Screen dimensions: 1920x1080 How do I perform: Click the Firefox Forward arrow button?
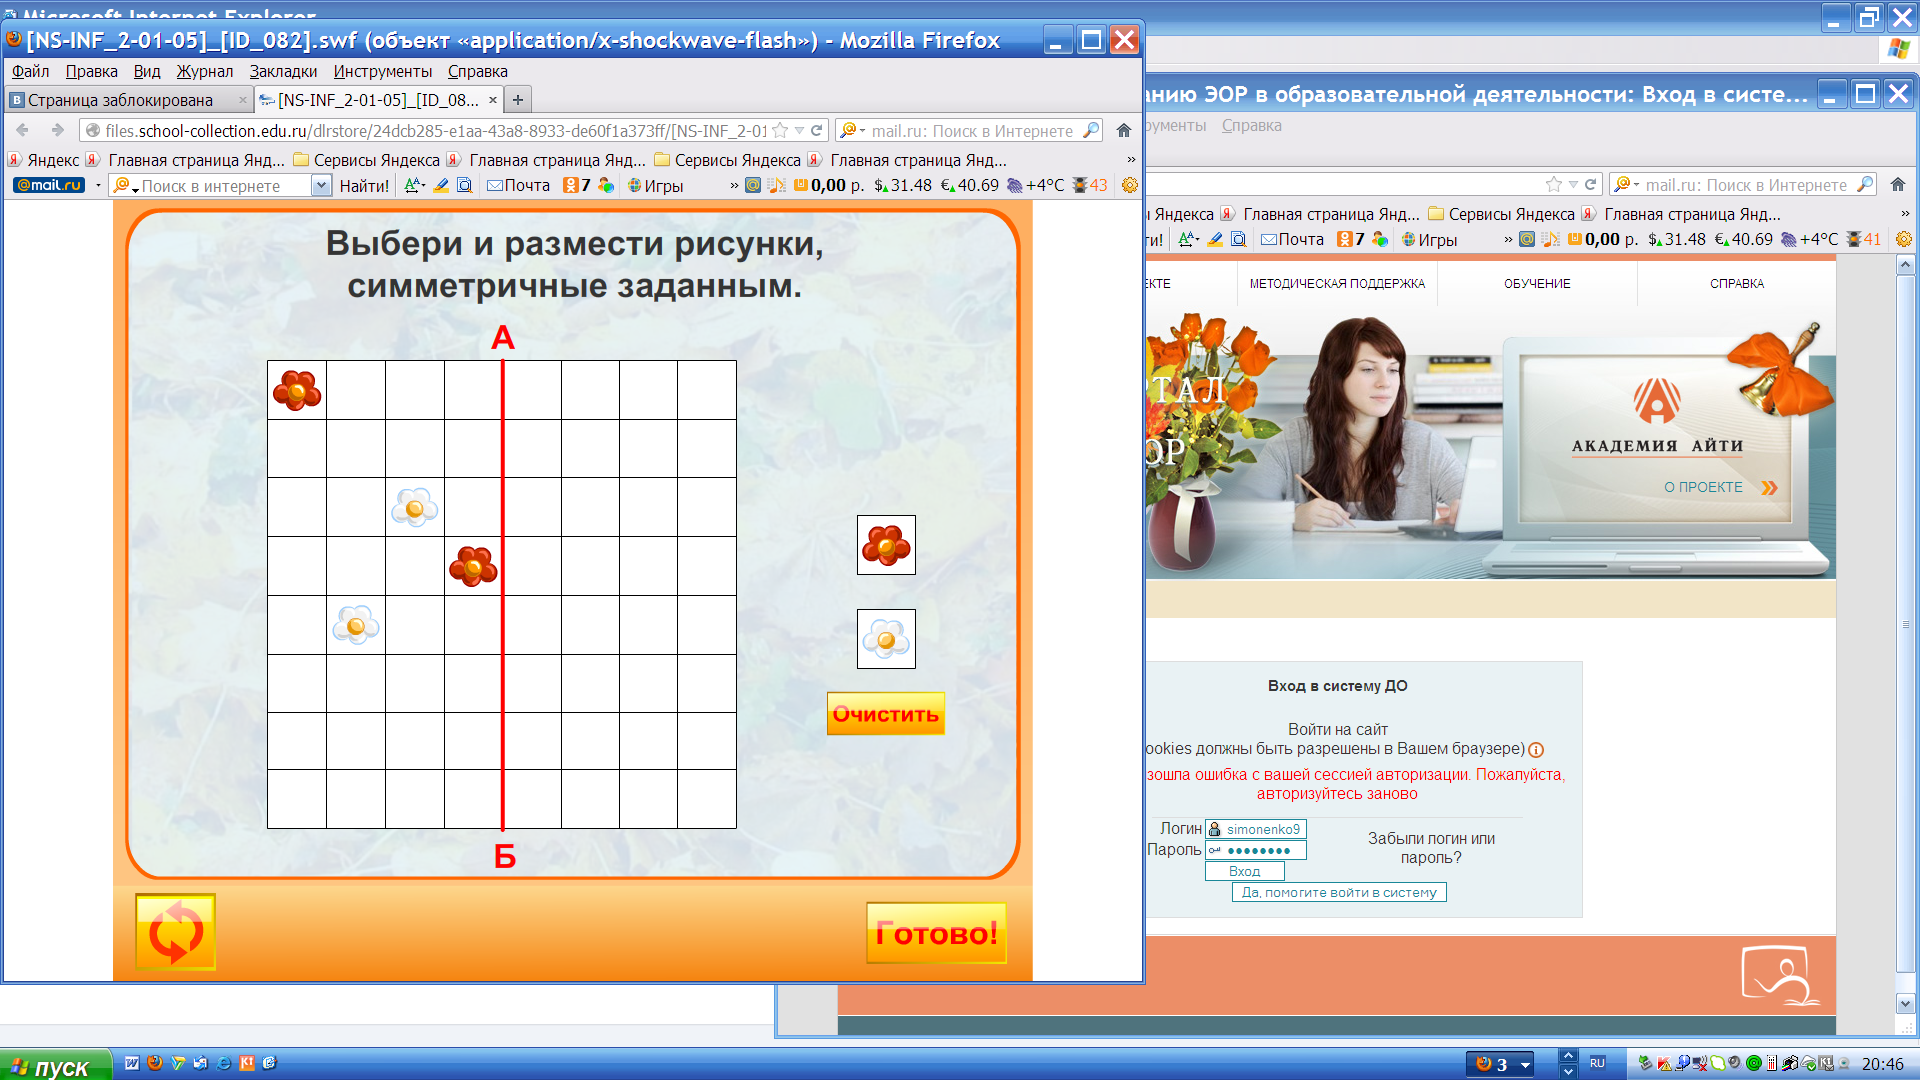point(57,130)
